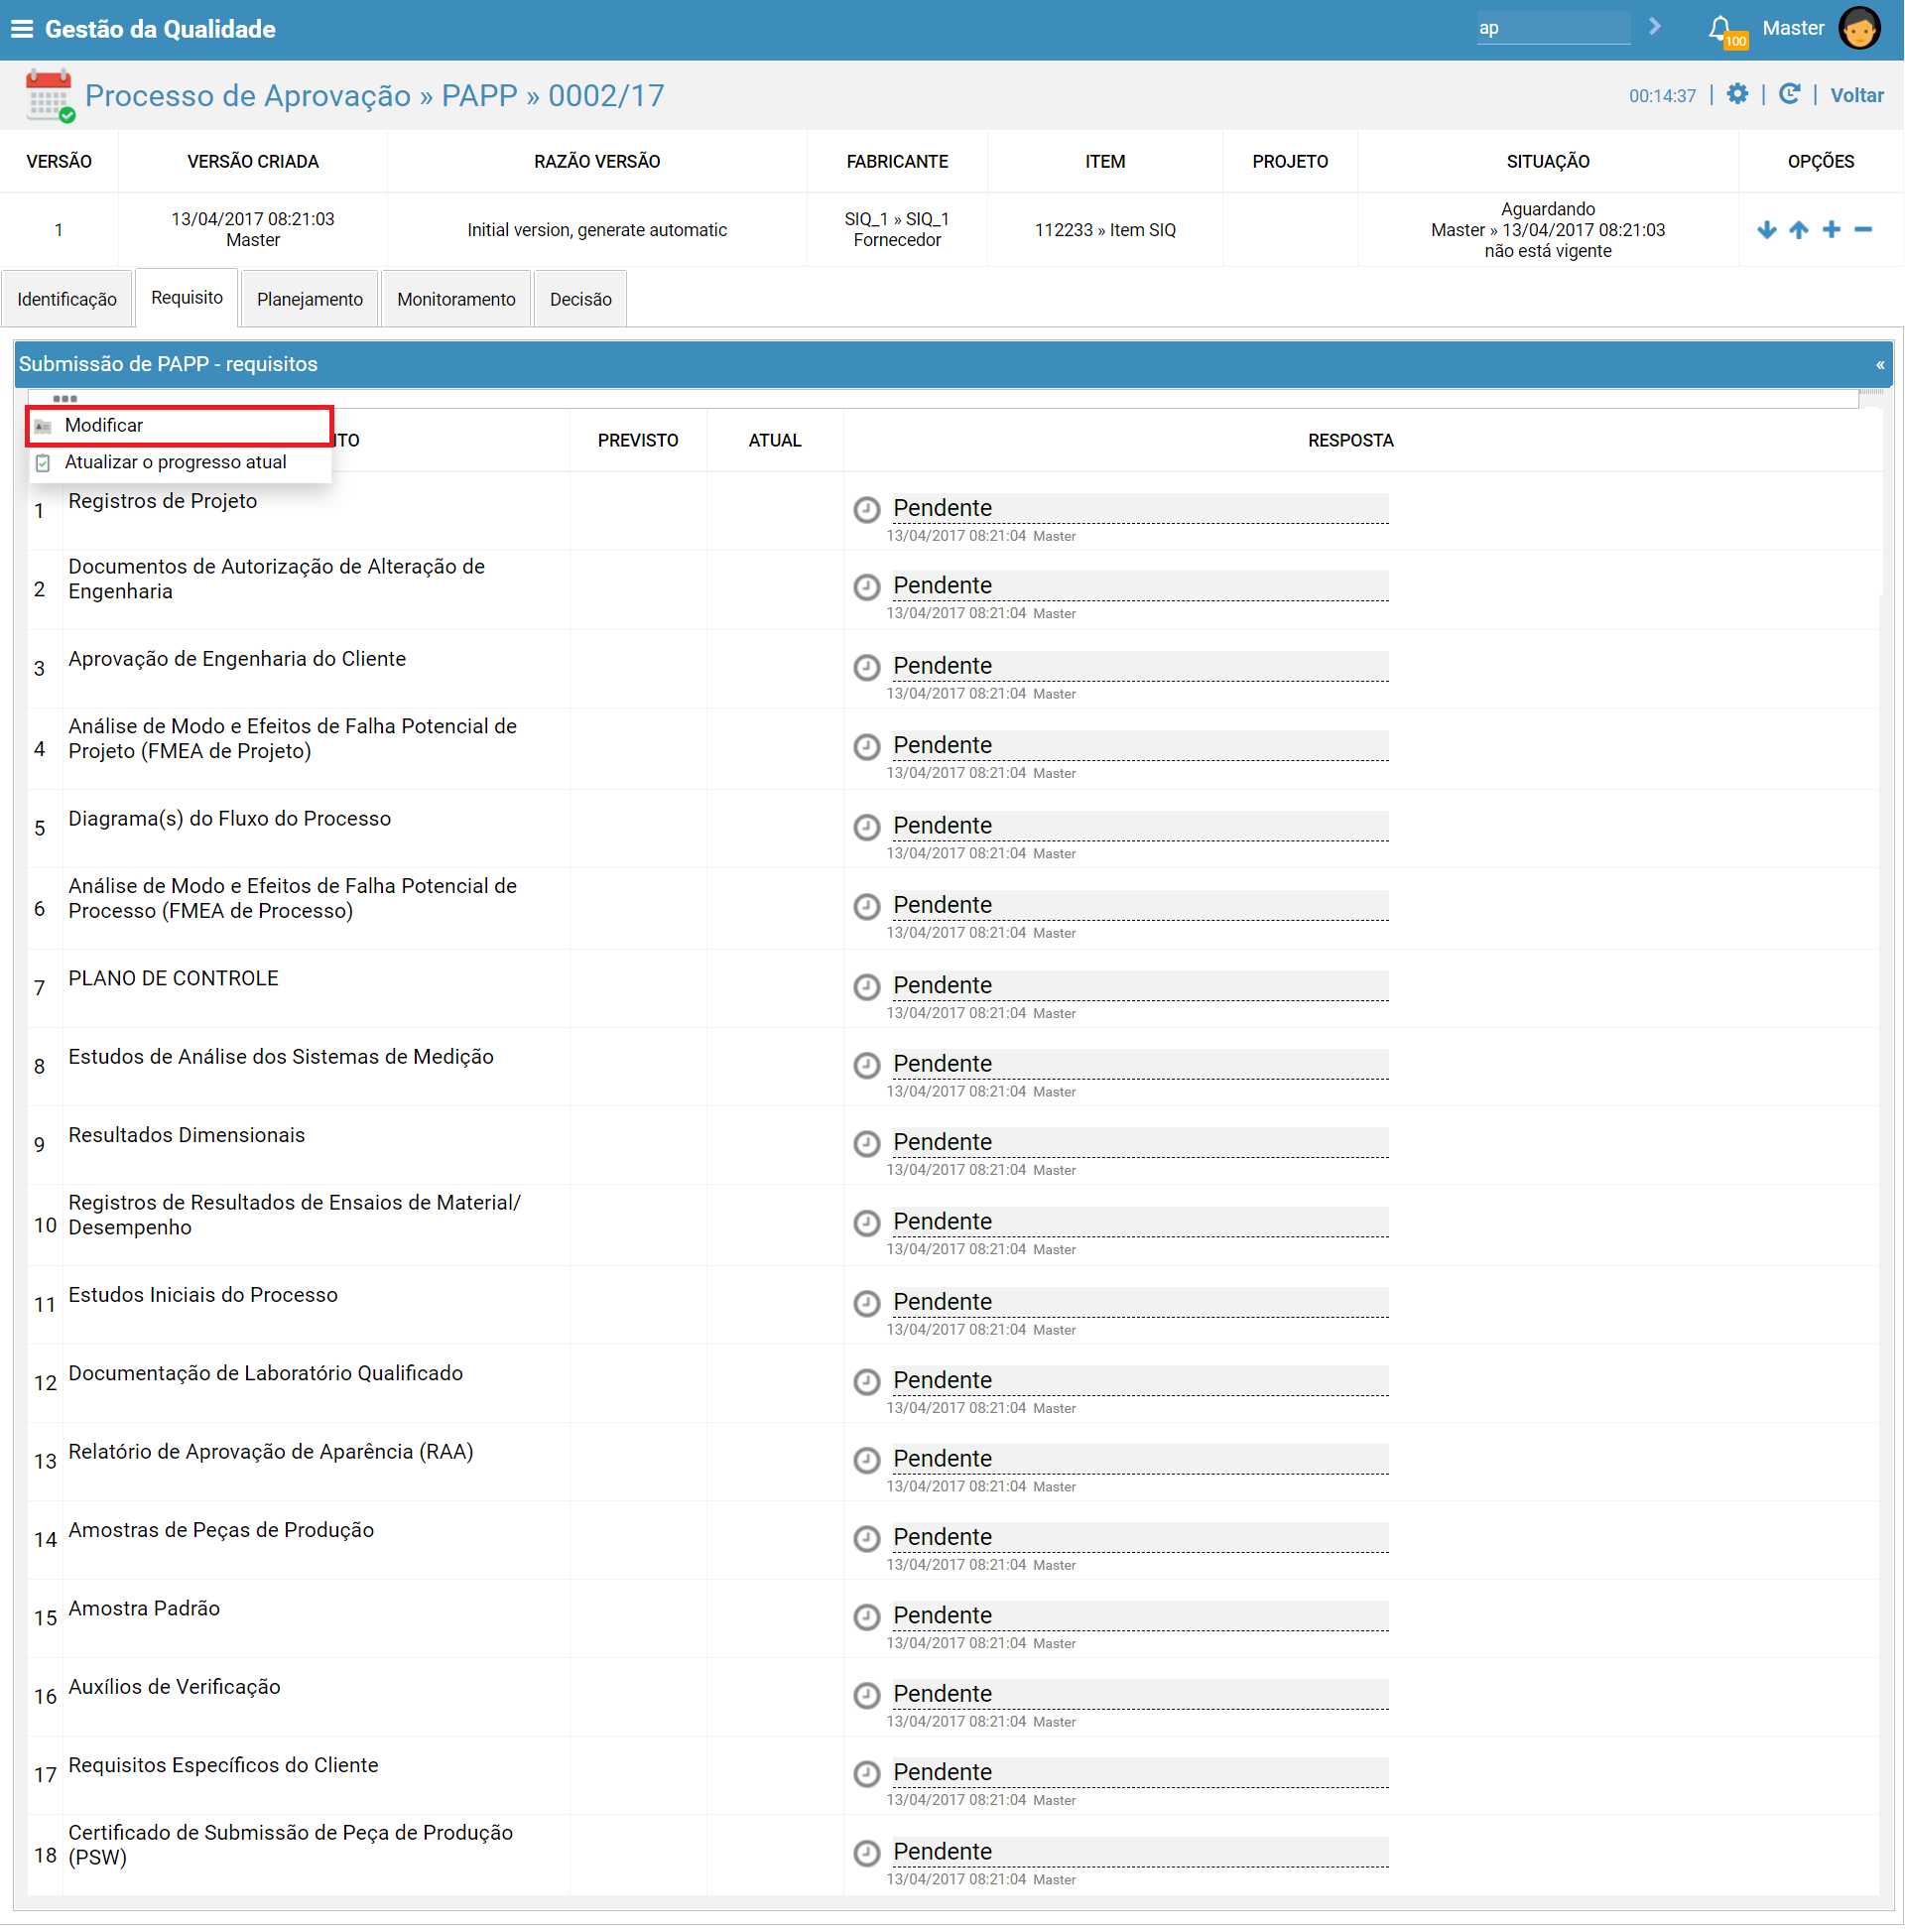
Task: Open the Decisão tab
Action: [581, 299]
